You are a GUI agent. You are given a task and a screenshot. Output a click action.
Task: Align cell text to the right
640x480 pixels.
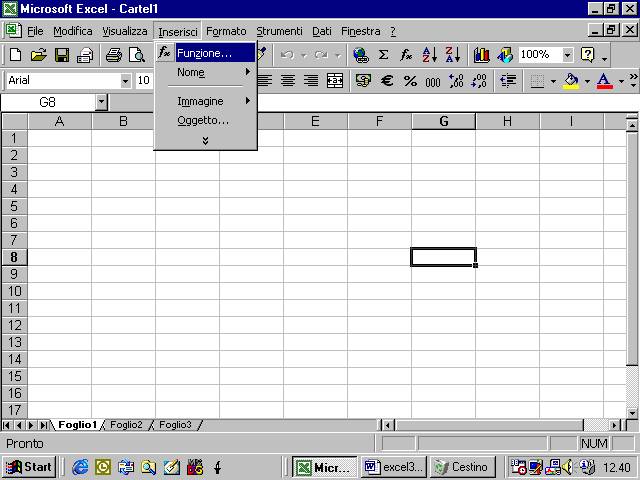pyautogui.click(x=311, y=80)
